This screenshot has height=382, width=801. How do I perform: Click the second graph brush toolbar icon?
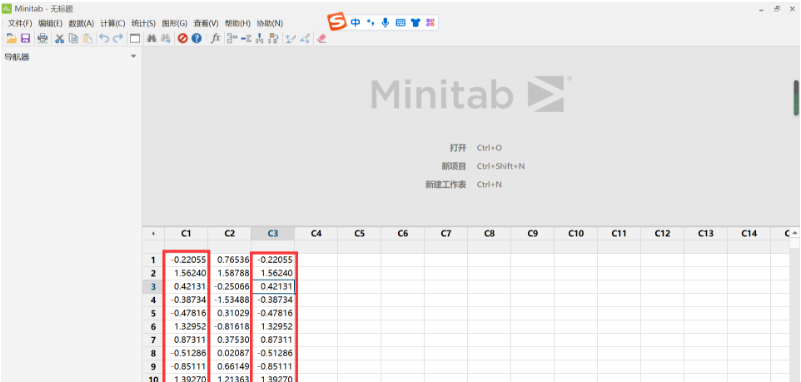point(304,38)
